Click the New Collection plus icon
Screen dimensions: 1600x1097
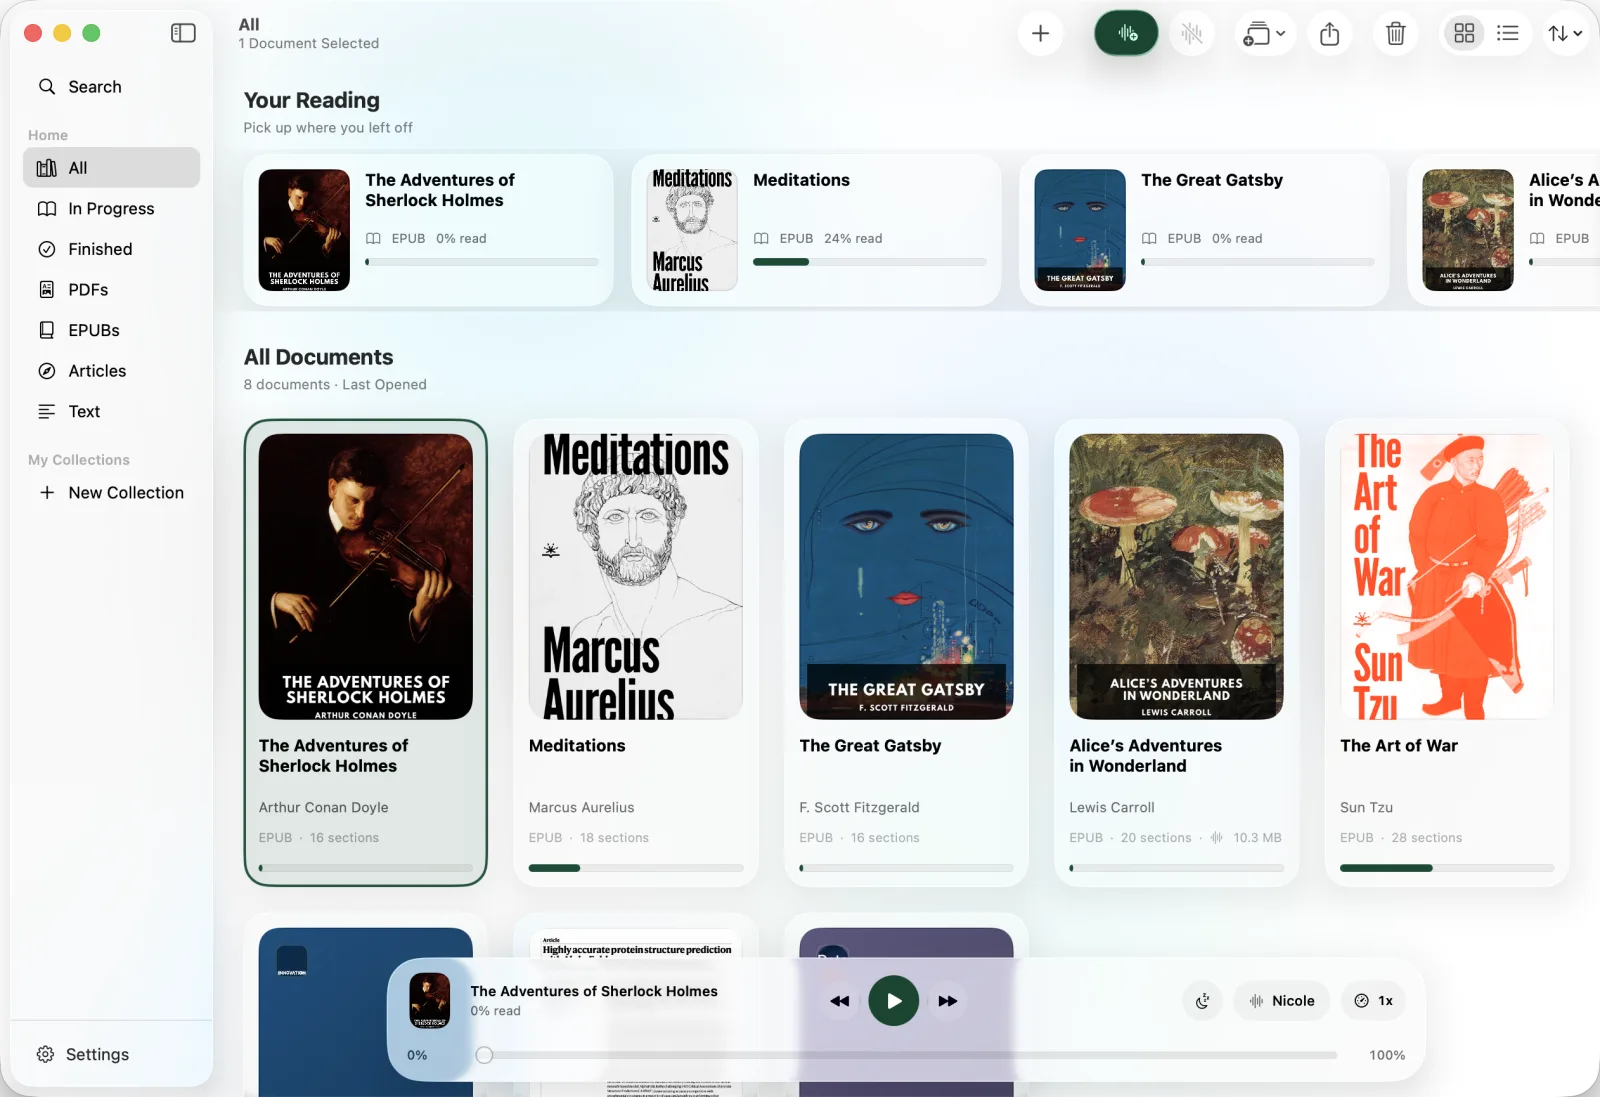click(x=46, y=493)
